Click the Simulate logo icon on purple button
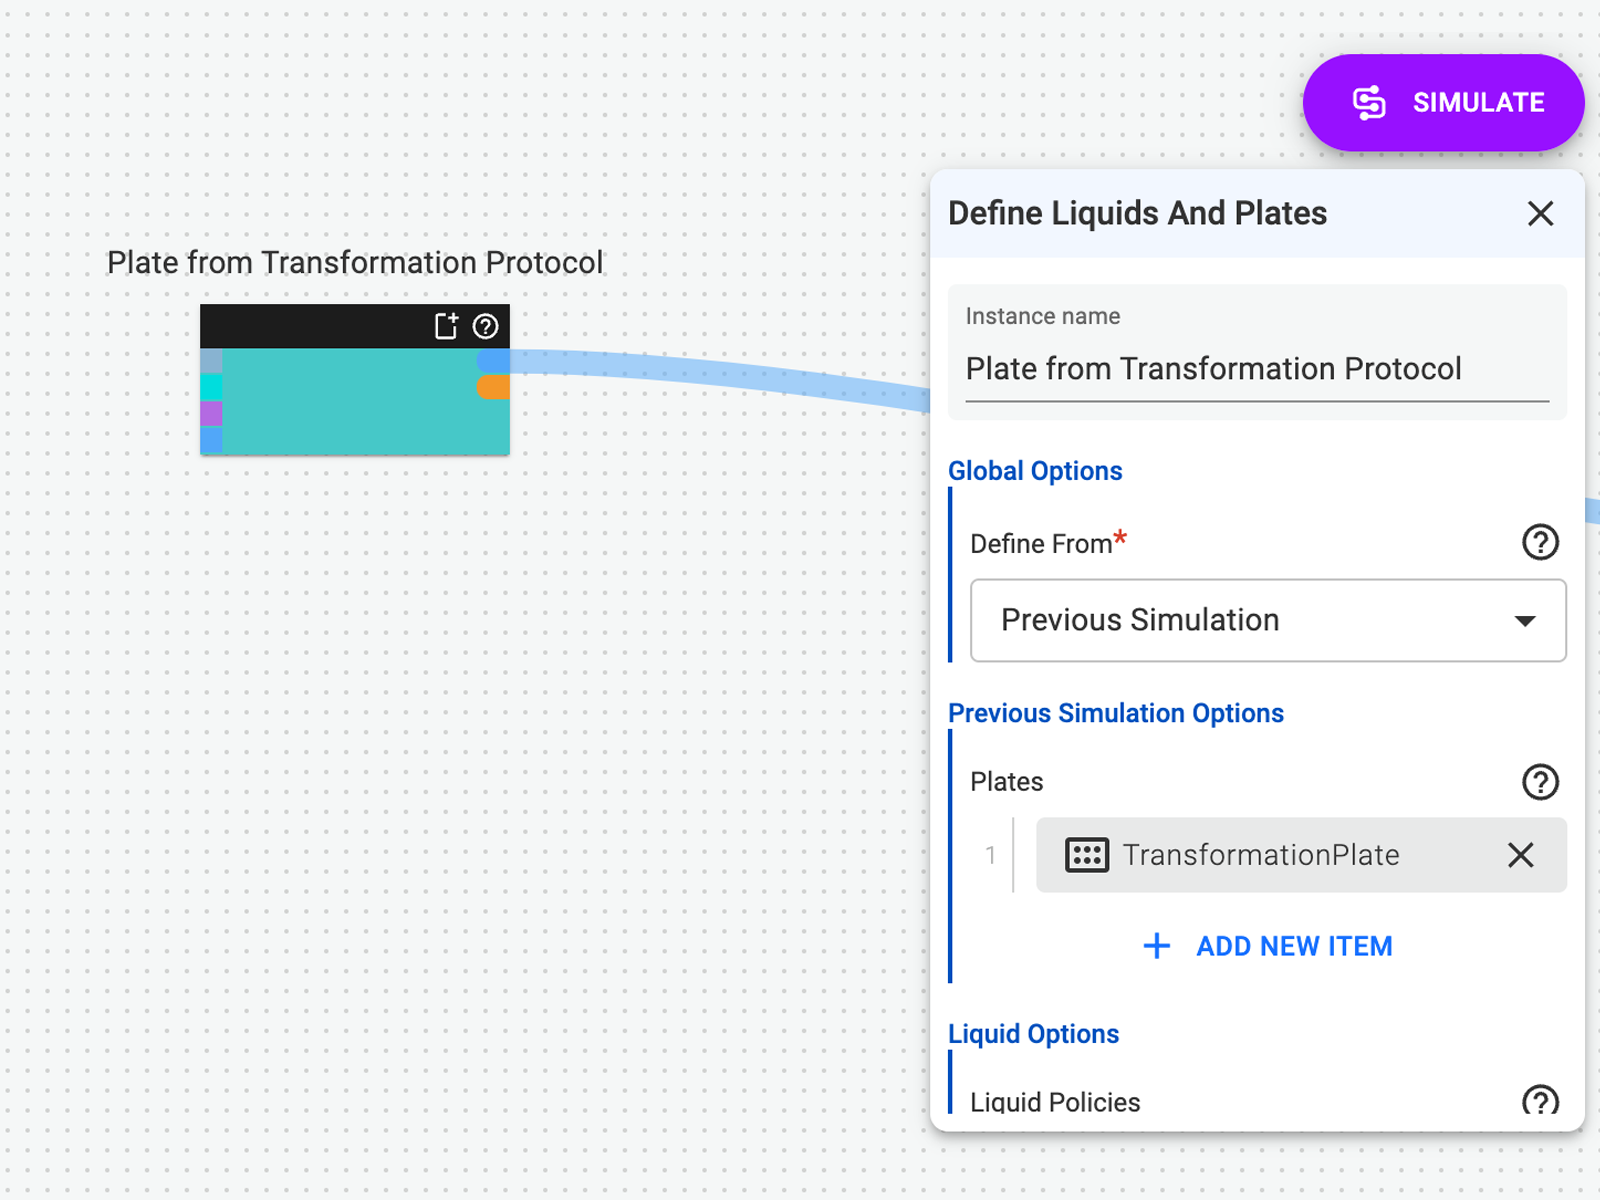This screenshot has width=1600, height=1200. pyautogui.click(x=1371, y=101)
